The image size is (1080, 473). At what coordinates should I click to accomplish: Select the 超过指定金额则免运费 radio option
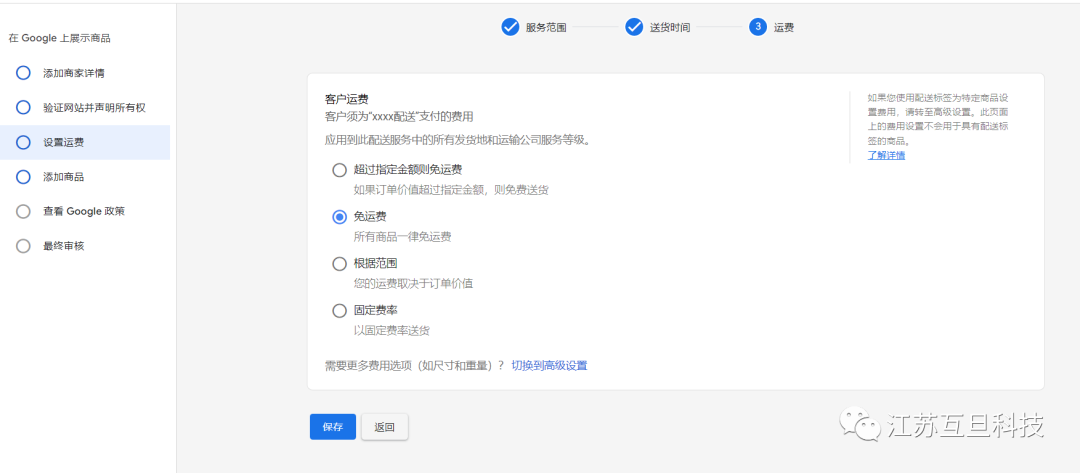[339, 170]
